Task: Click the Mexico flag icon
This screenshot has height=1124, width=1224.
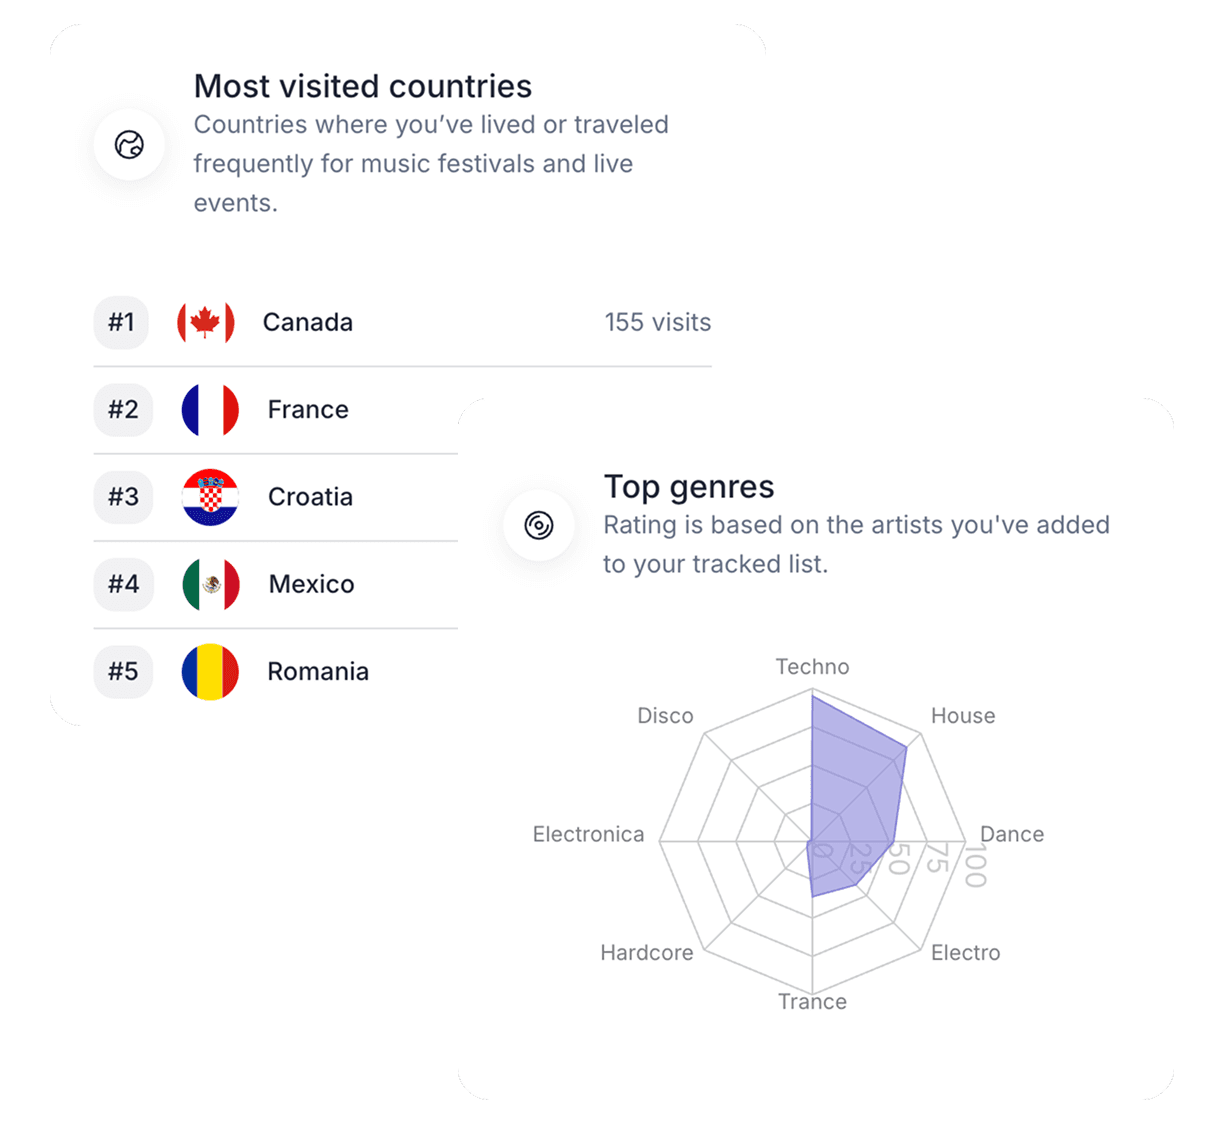Action: 211,584
